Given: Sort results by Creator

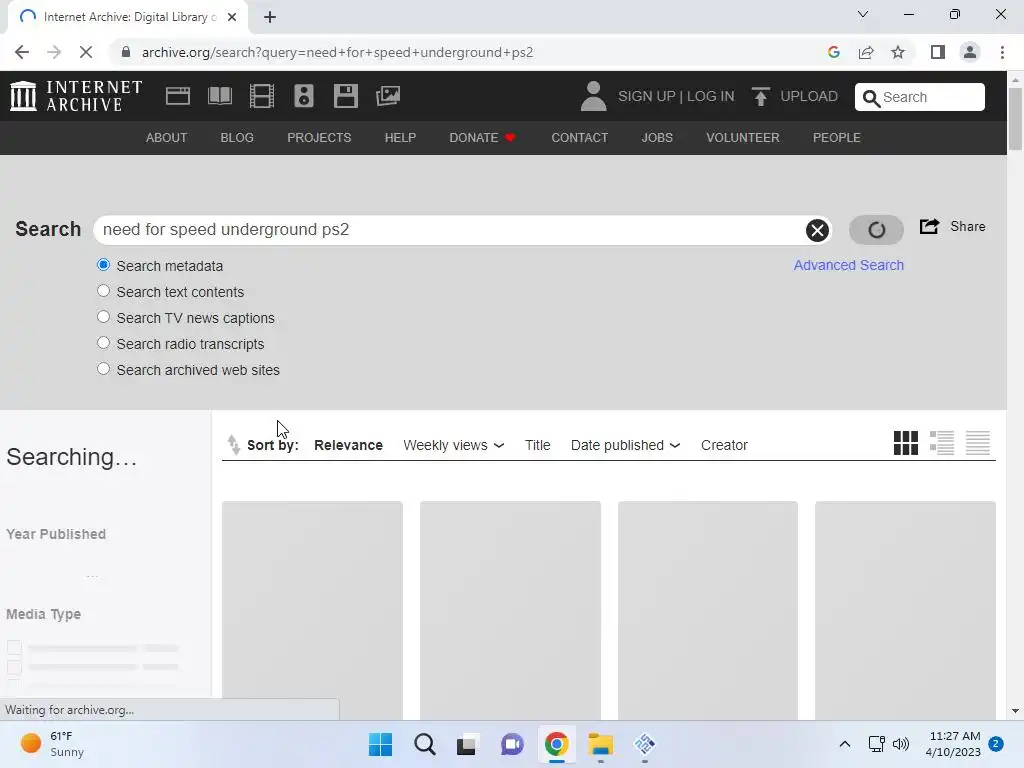Looking at the screenshot, I should click(x=724, y=445).
